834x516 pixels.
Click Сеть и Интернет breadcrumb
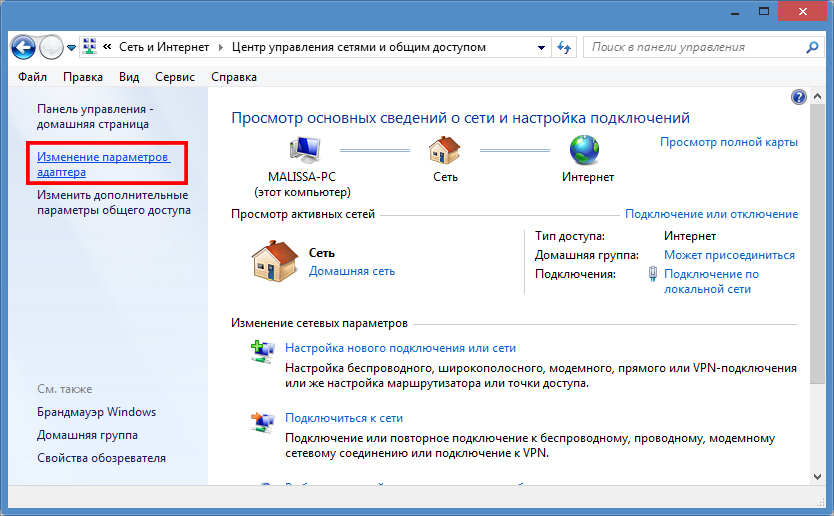tap(164, 47)
